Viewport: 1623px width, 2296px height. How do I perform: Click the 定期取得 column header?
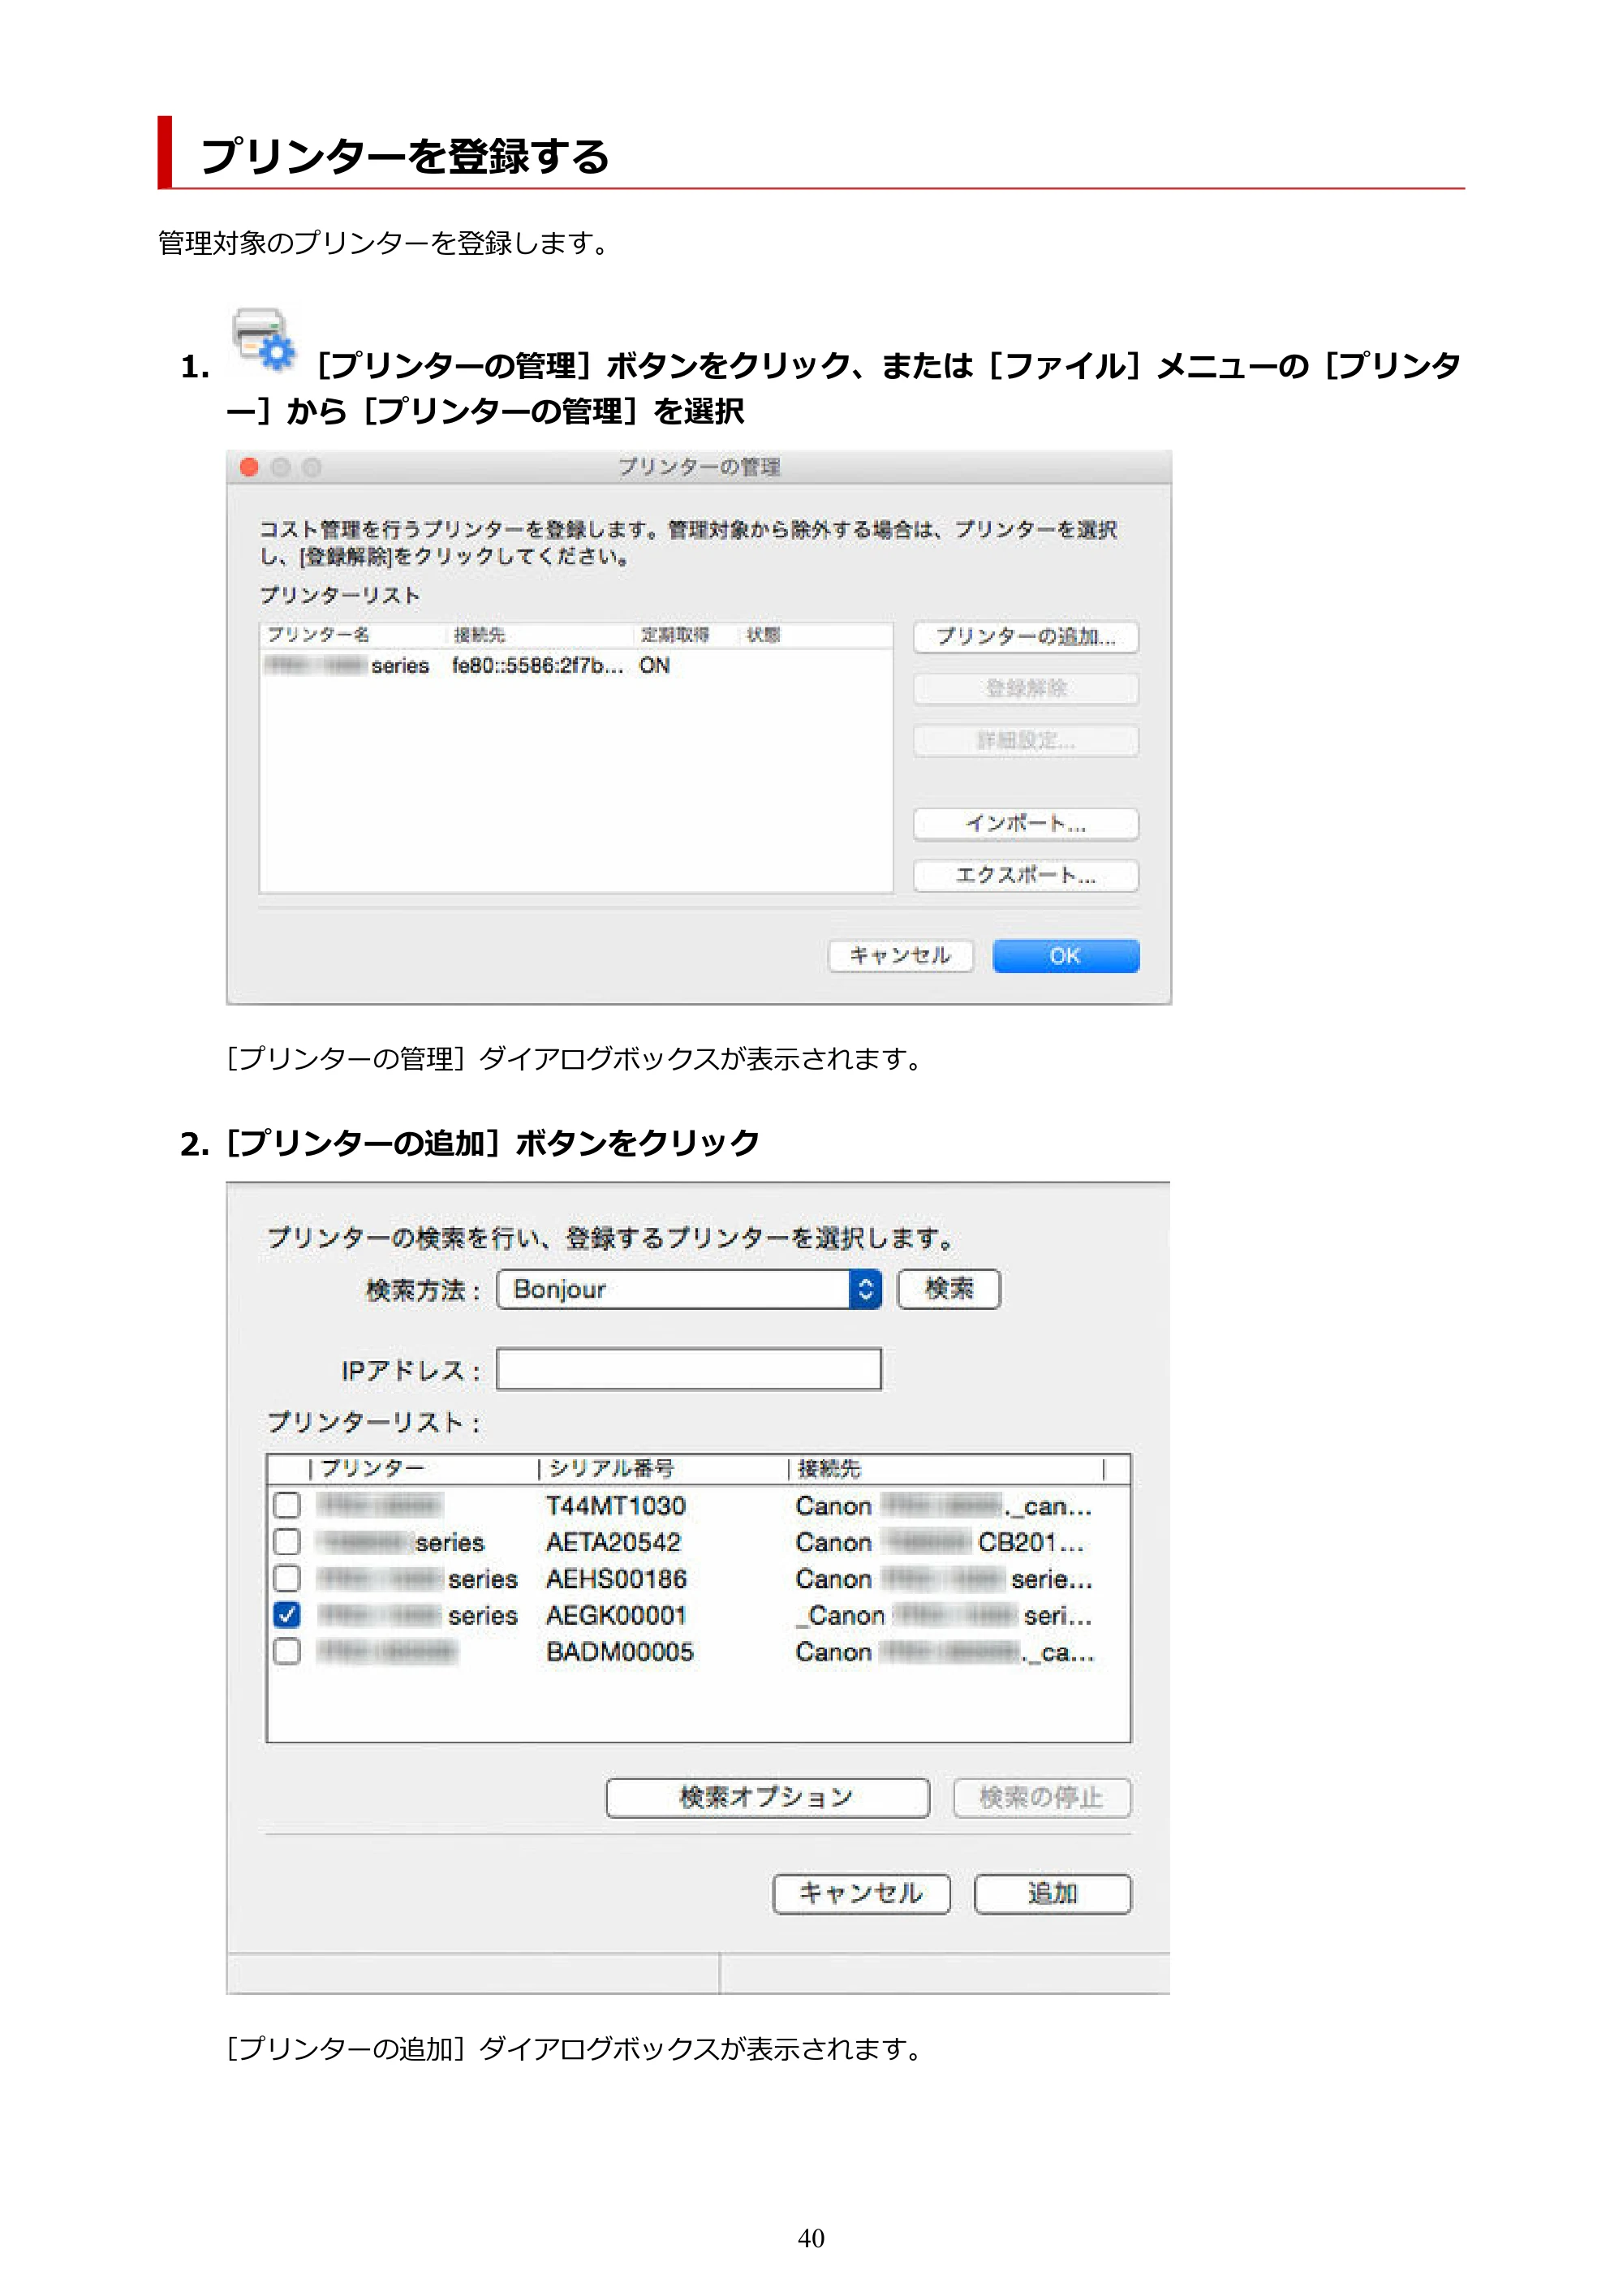(x=675, y=635)
